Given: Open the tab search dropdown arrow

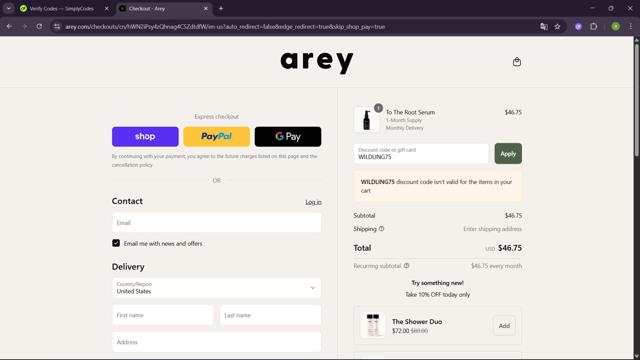Looking at the screenshot, I should 9,8.
